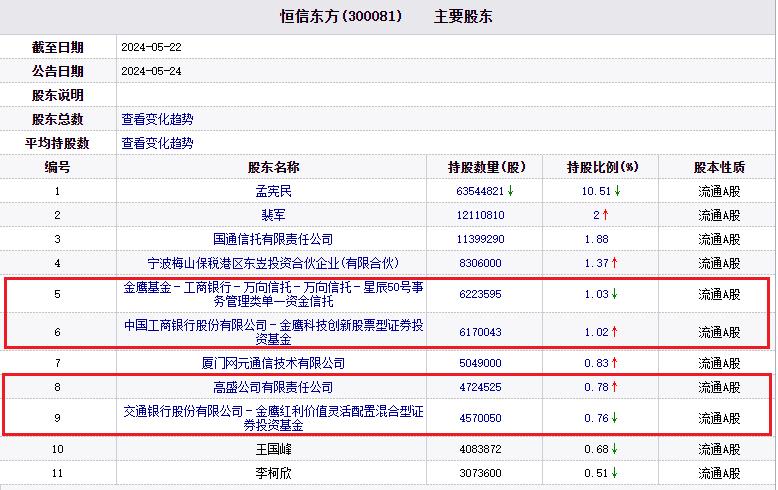778x490 pixels.
Task: Click holding ratio 0.76
Action: coord(596,418)
